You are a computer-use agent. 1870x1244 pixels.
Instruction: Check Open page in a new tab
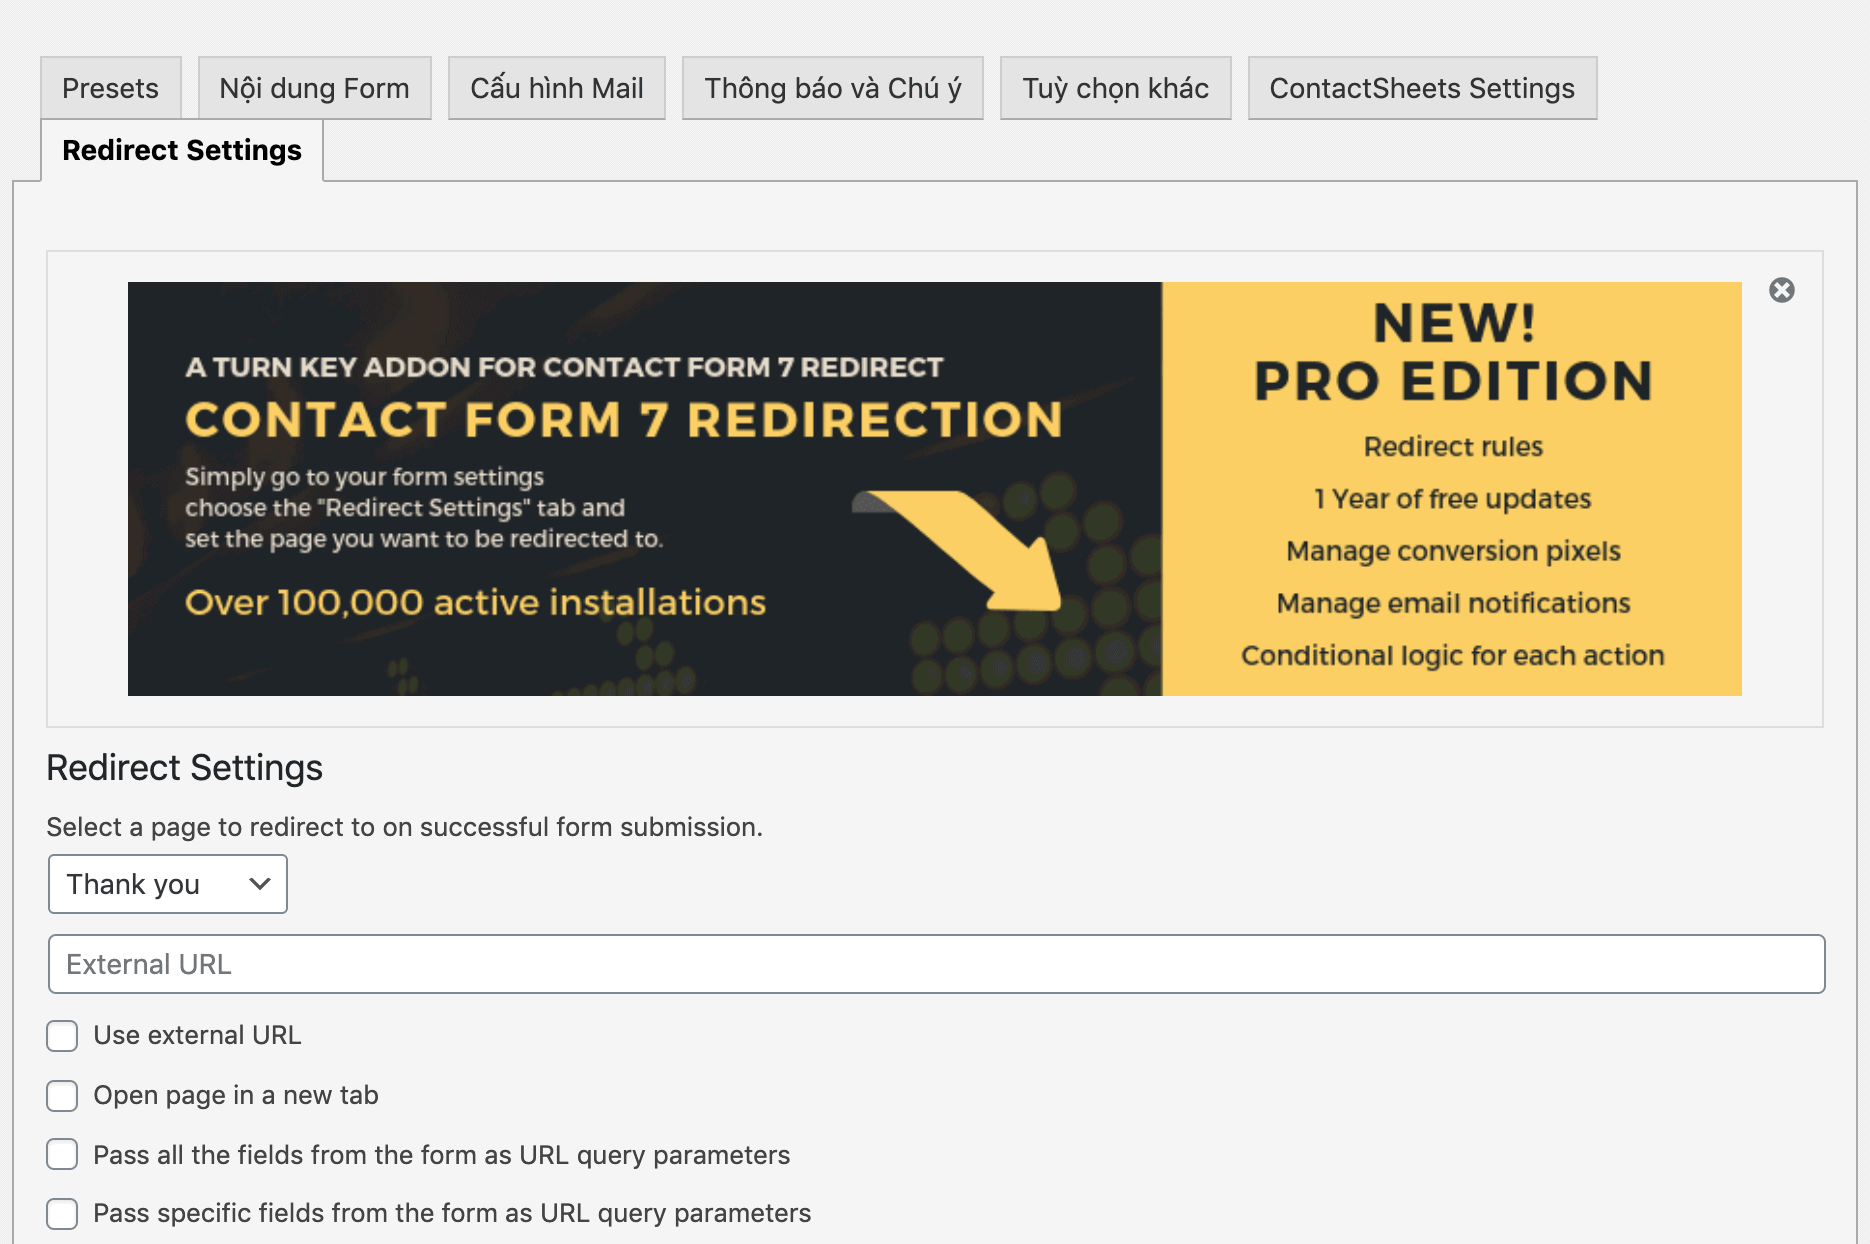[x=62, y=1096]
